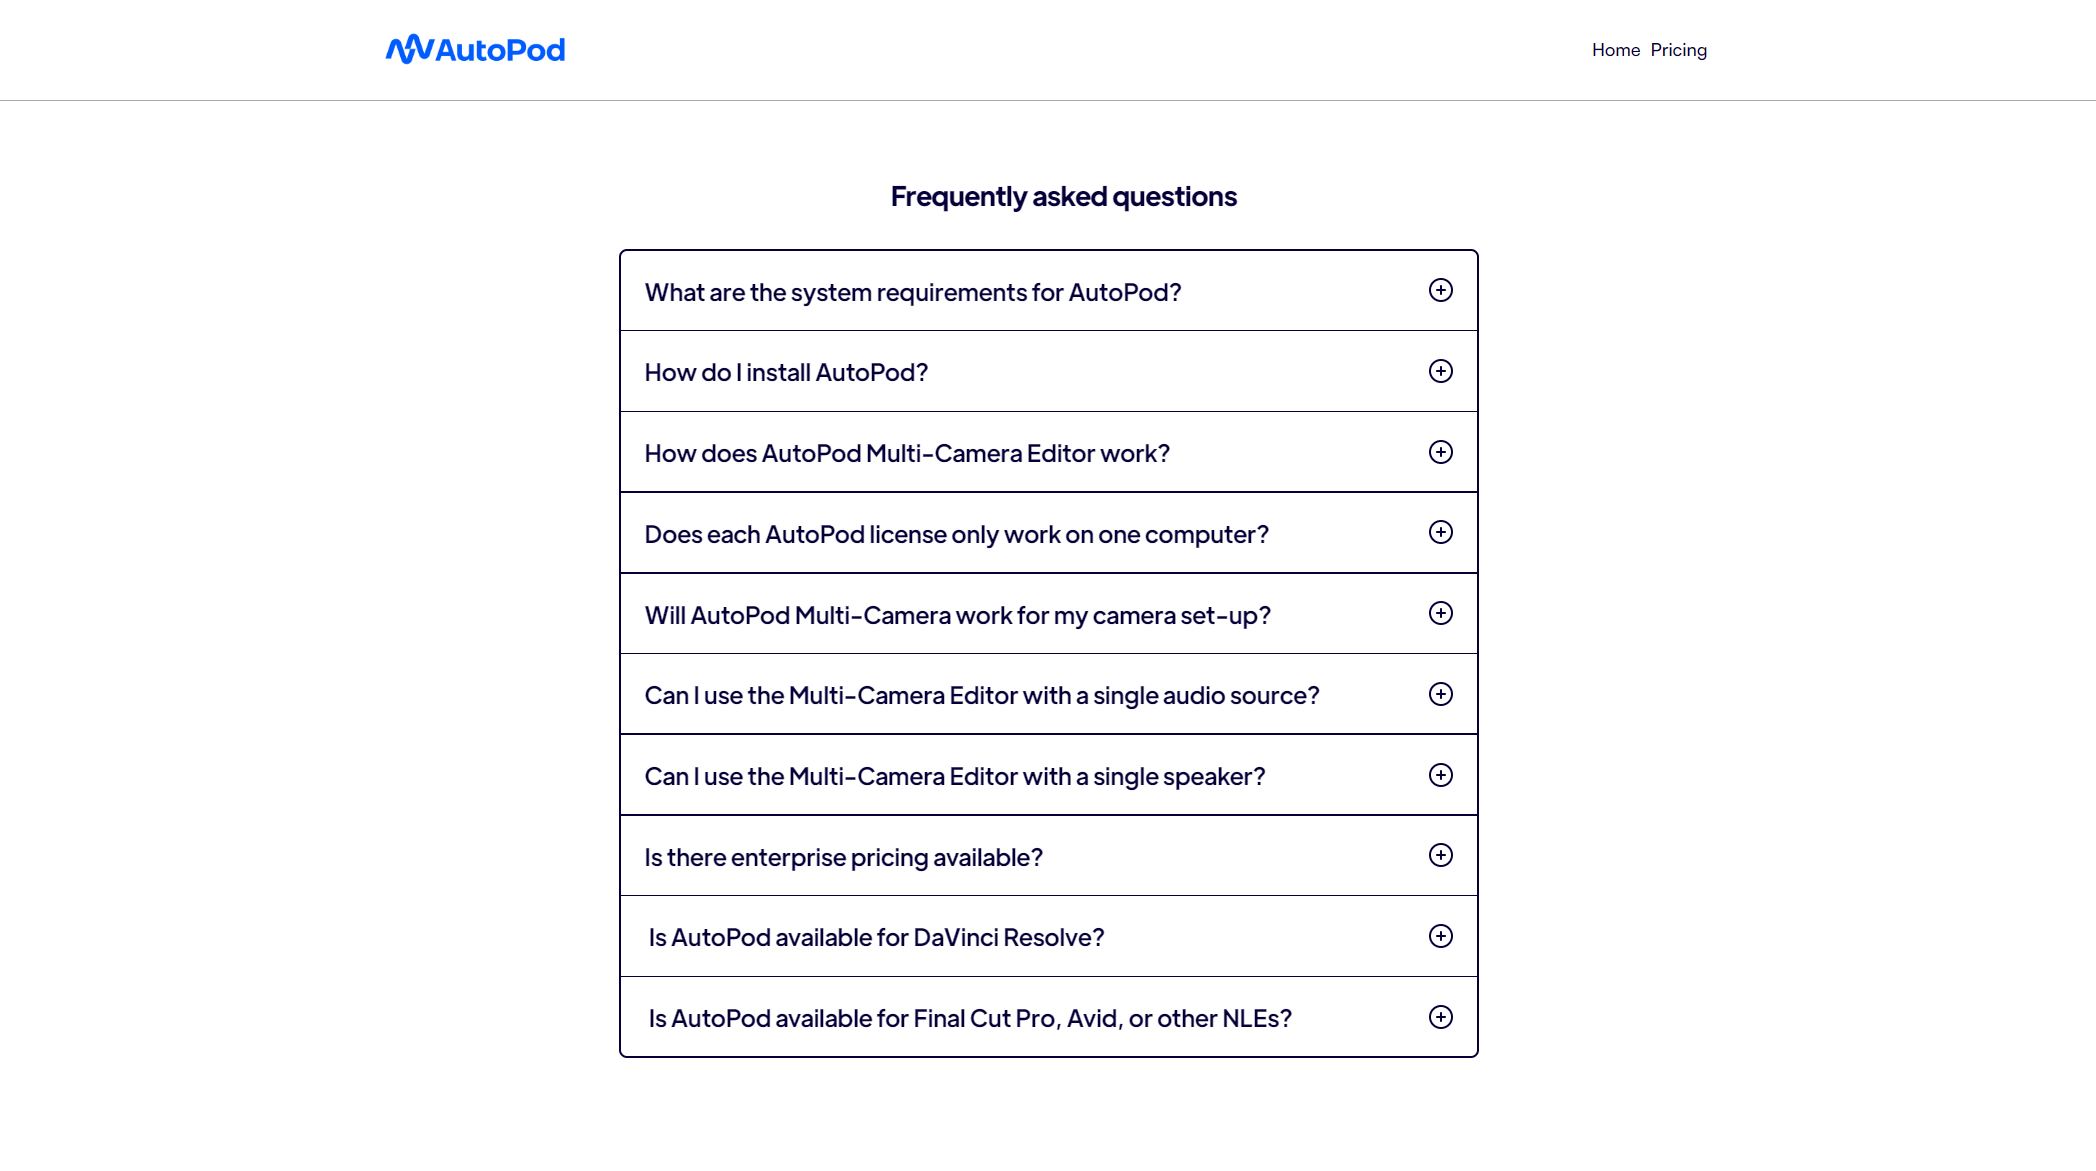This screenshot has width=2096, height=1171.
Task: Click plus icon for enterprise pricing question
Action: (1440, 855)
